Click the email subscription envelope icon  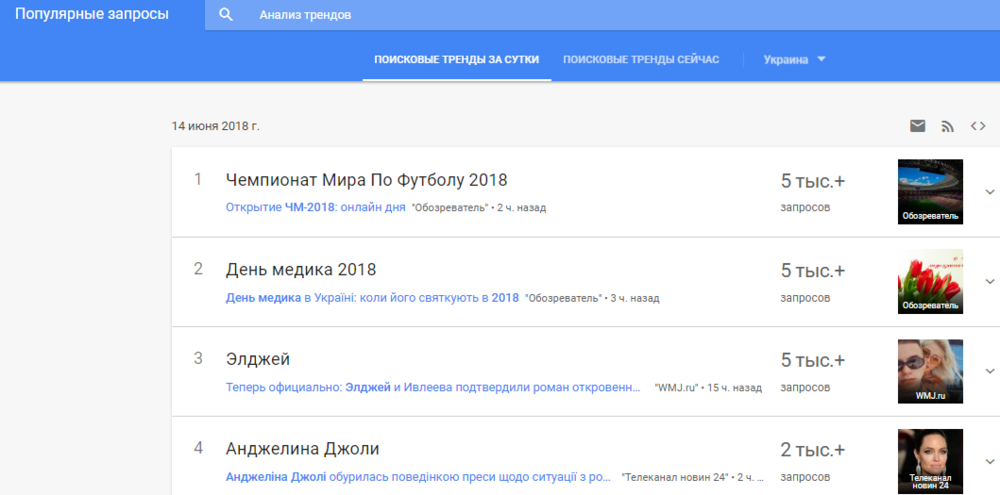click(917, 126)
